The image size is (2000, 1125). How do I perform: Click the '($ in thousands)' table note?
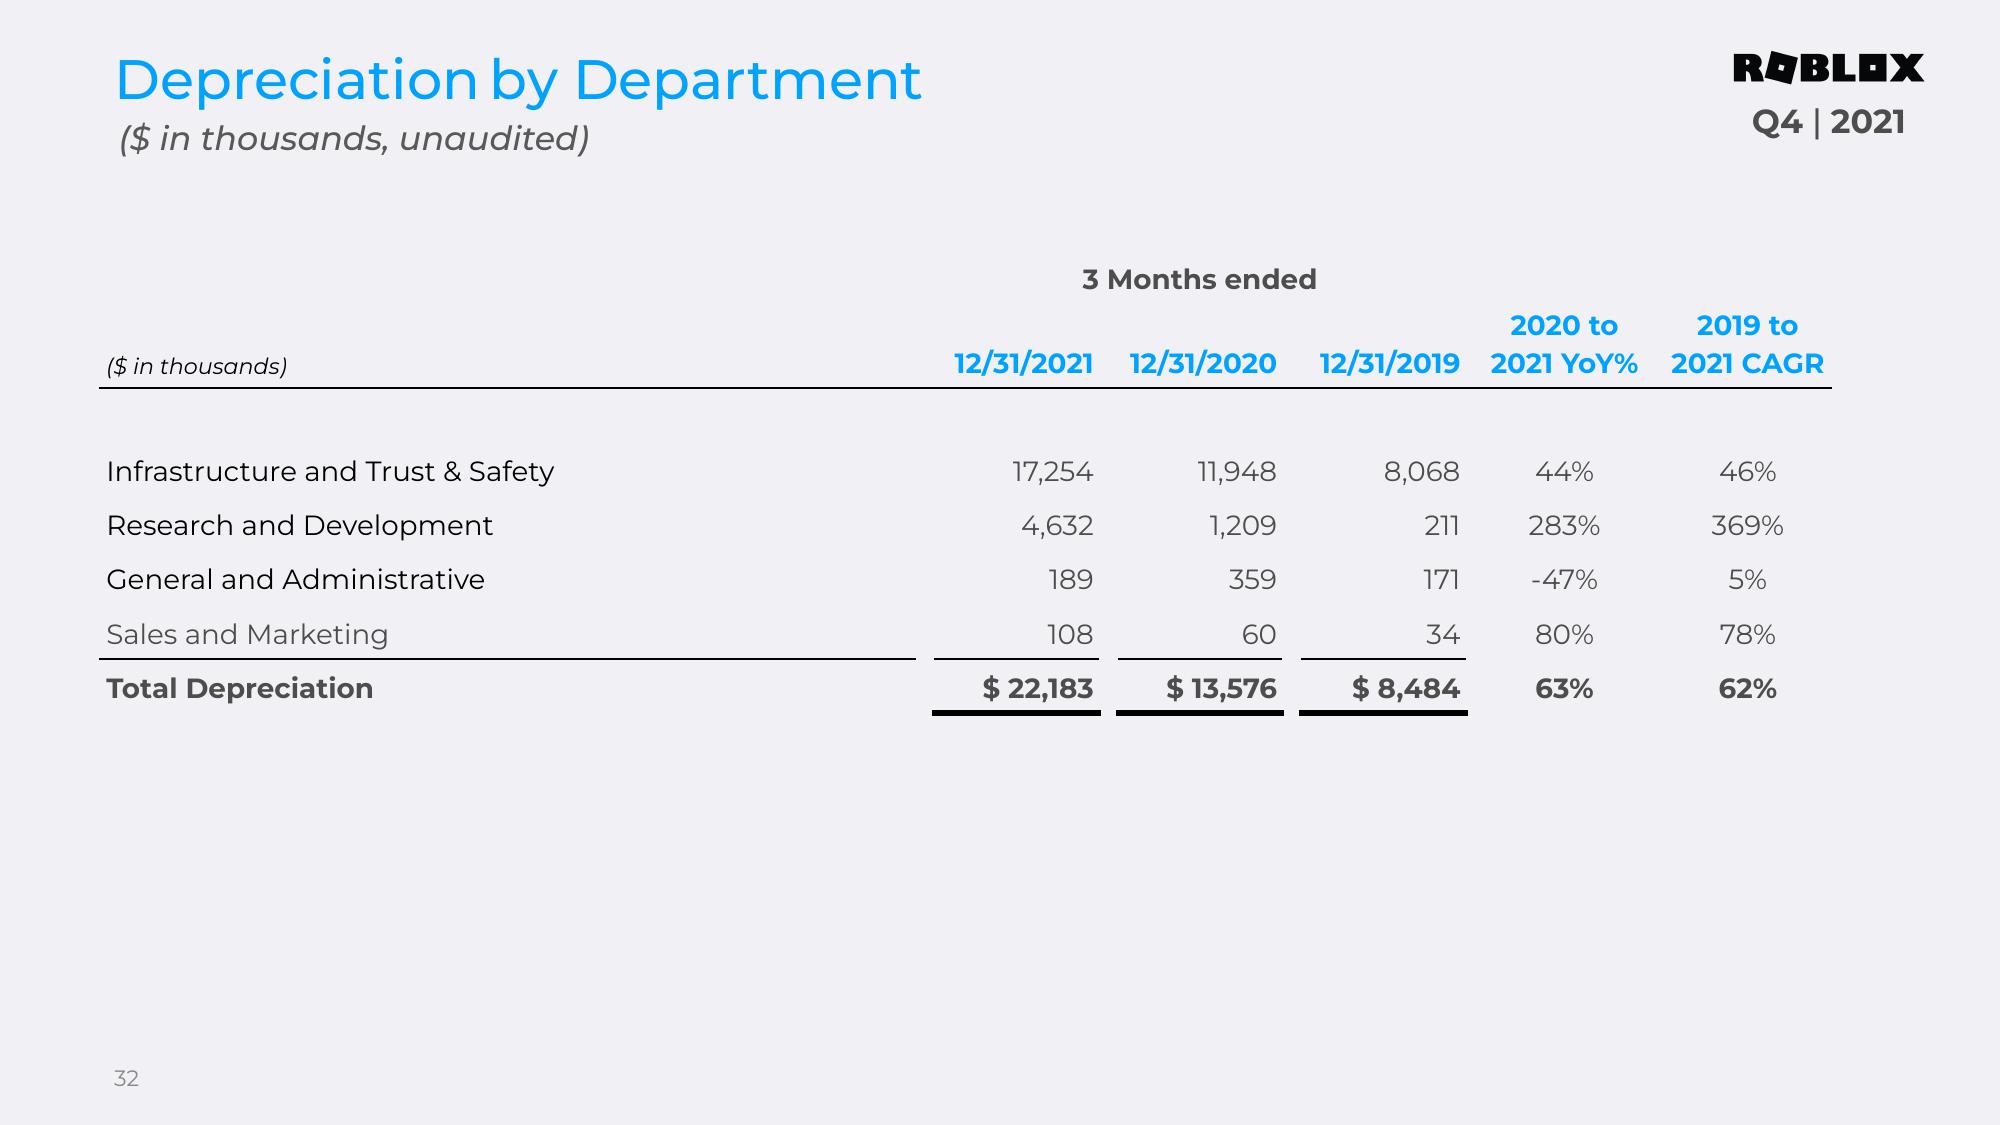[197, 366]
